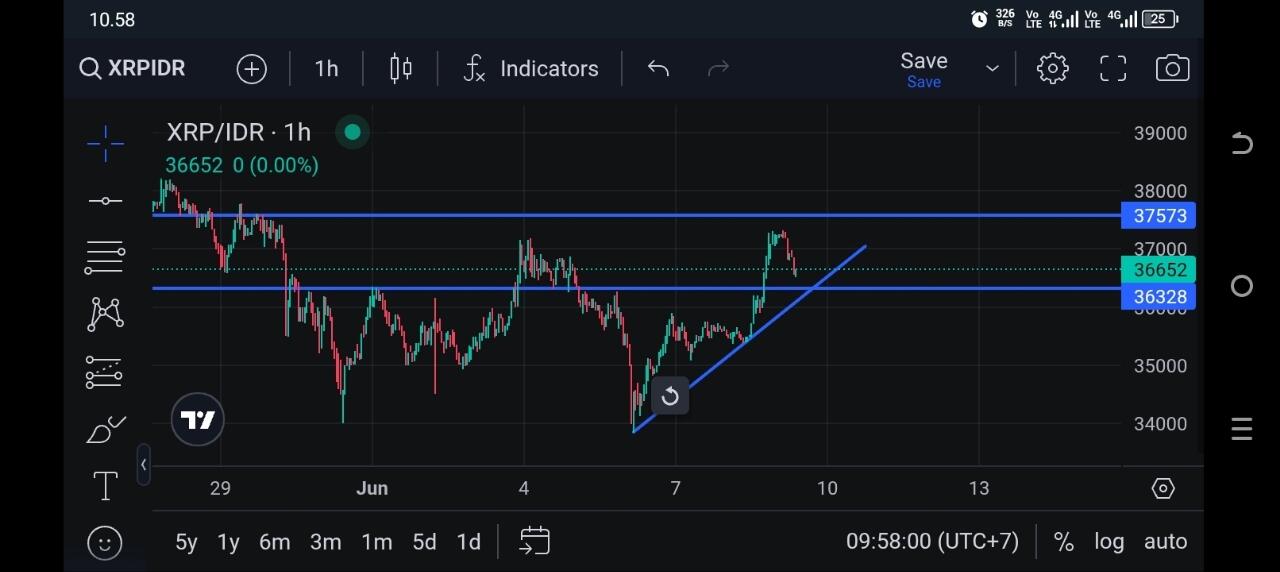Open chart settings gear

click(1052, 68)
